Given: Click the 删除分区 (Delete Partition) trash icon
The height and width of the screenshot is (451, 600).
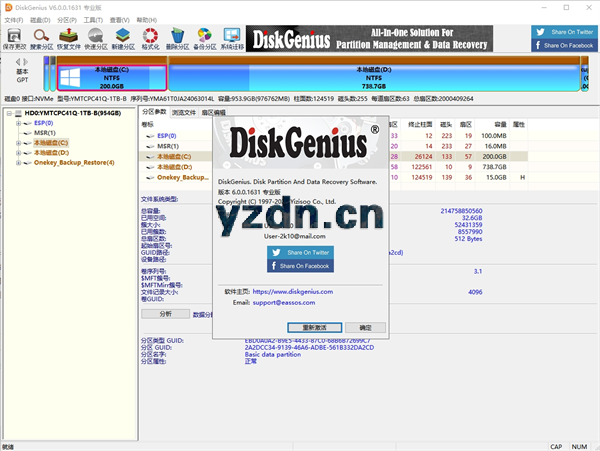Looking at the screenshot, I should pos(177,38).
